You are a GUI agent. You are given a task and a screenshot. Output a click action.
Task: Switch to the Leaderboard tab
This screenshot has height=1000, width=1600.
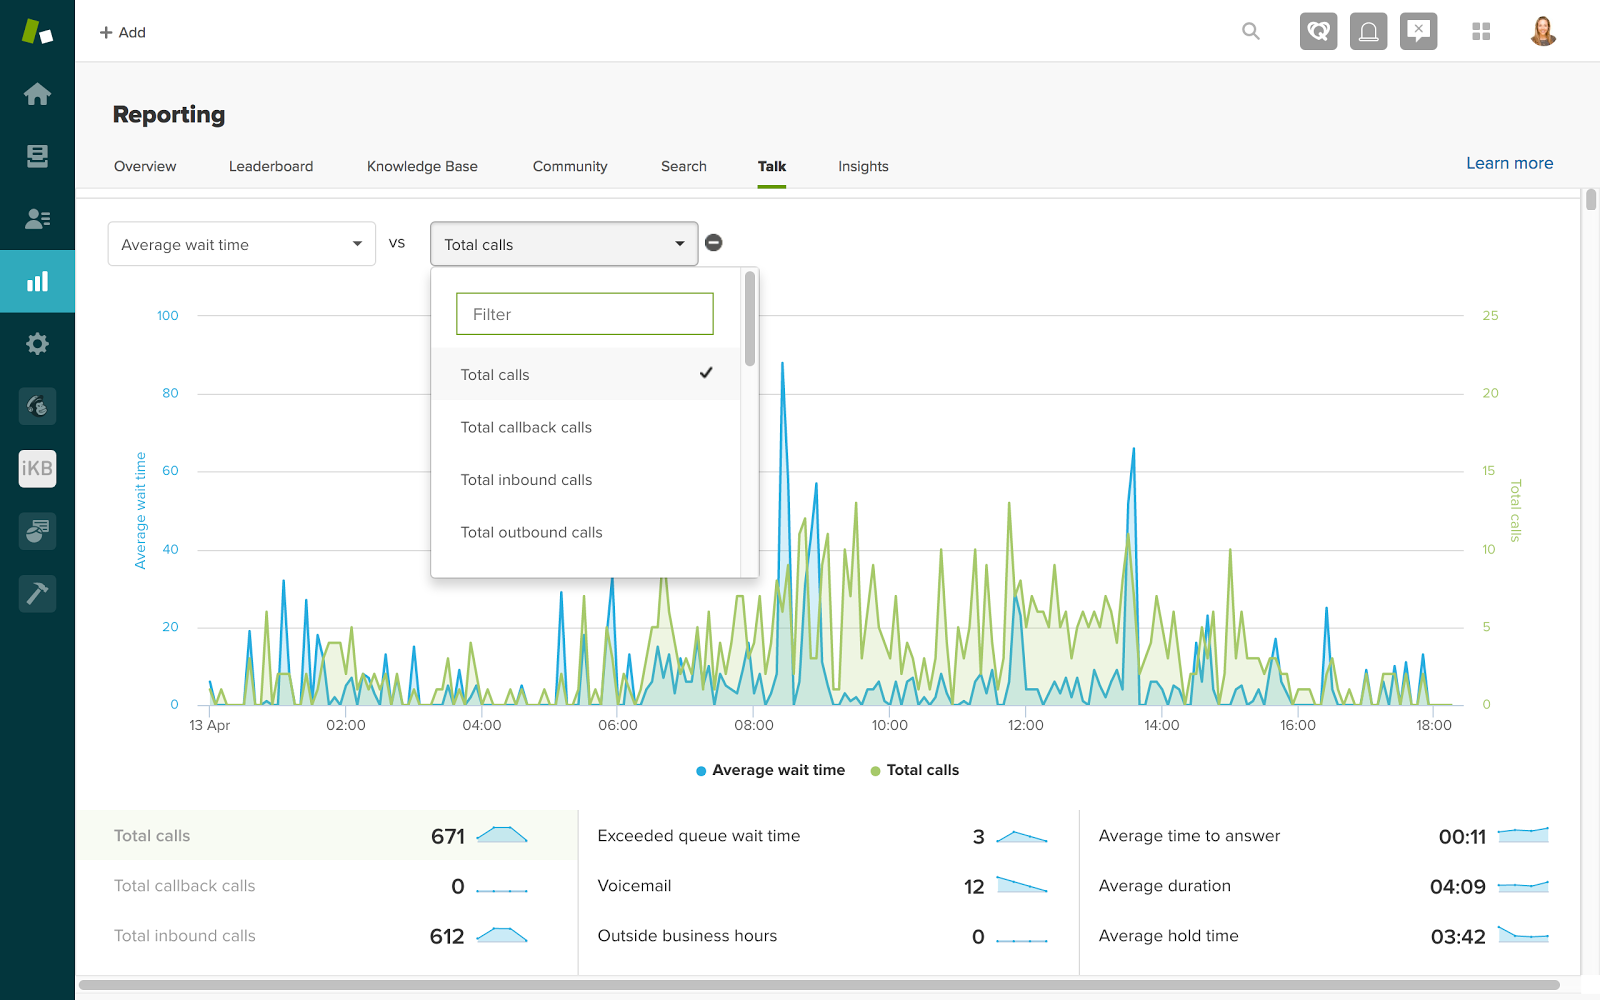point(271,166)
